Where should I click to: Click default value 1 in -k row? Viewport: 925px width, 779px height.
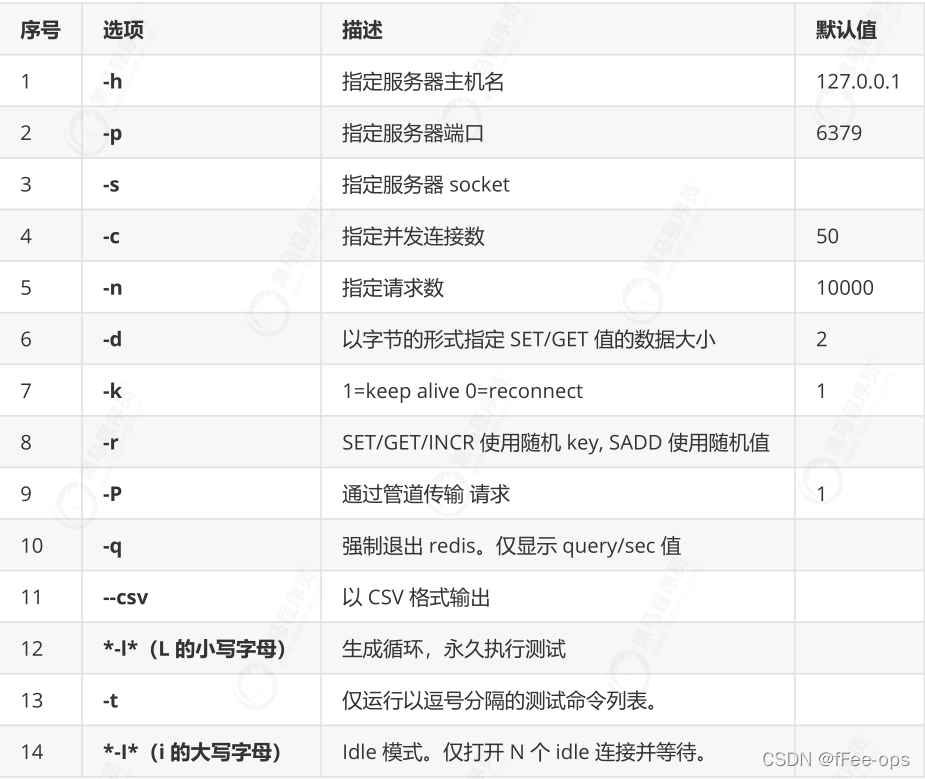(x=821, y=391)
